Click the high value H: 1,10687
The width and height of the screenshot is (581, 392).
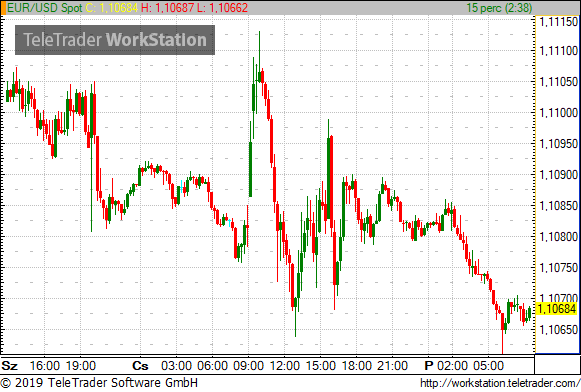tap(167, 8)
